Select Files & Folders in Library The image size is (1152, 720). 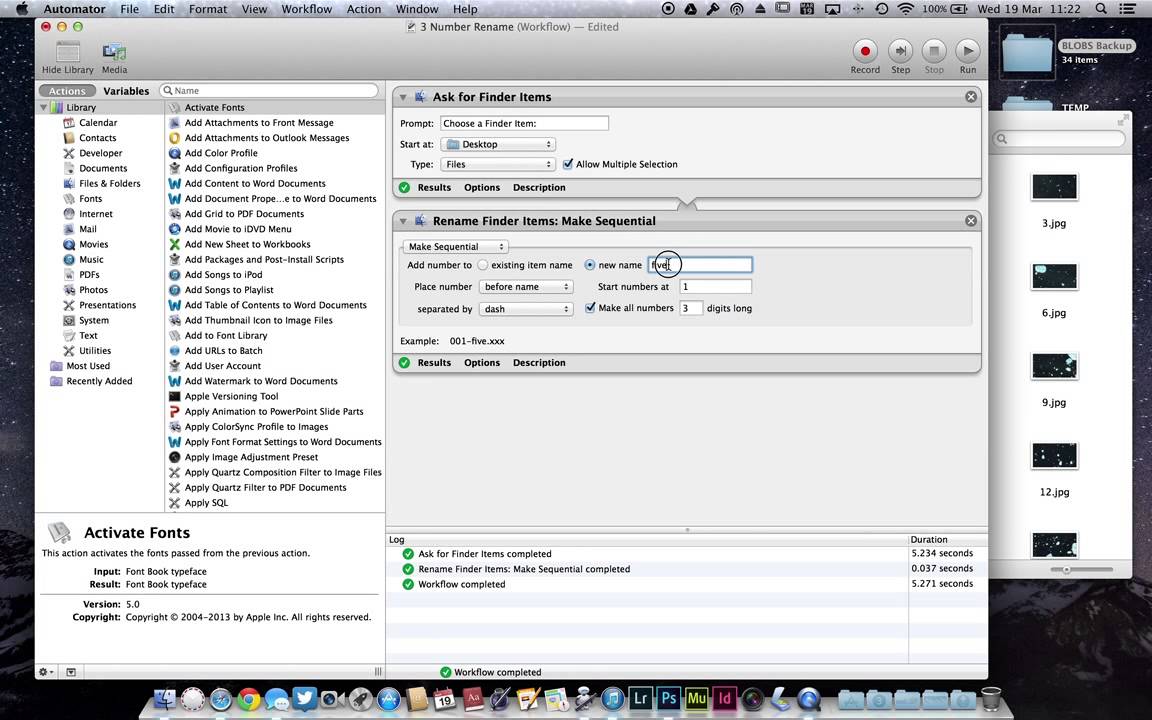[x=109, y=184]
